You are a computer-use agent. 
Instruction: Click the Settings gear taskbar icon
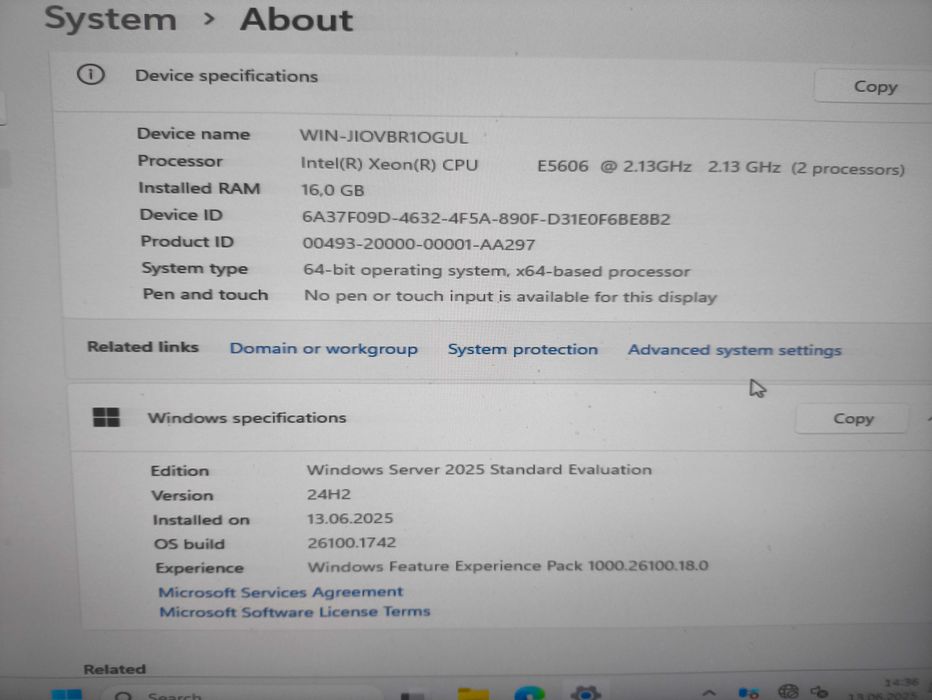coord(585,692)
